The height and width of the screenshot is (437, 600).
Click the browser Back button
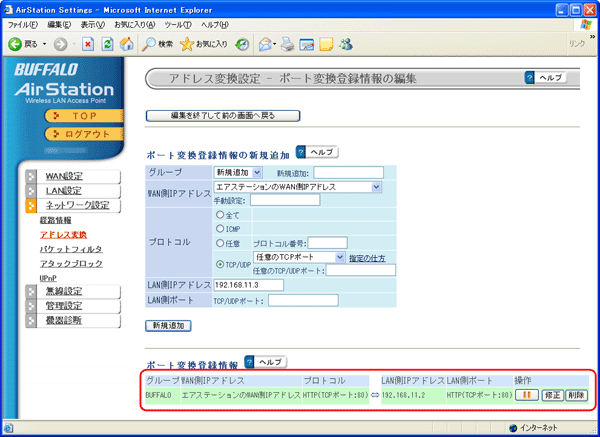tap(22, 44)
